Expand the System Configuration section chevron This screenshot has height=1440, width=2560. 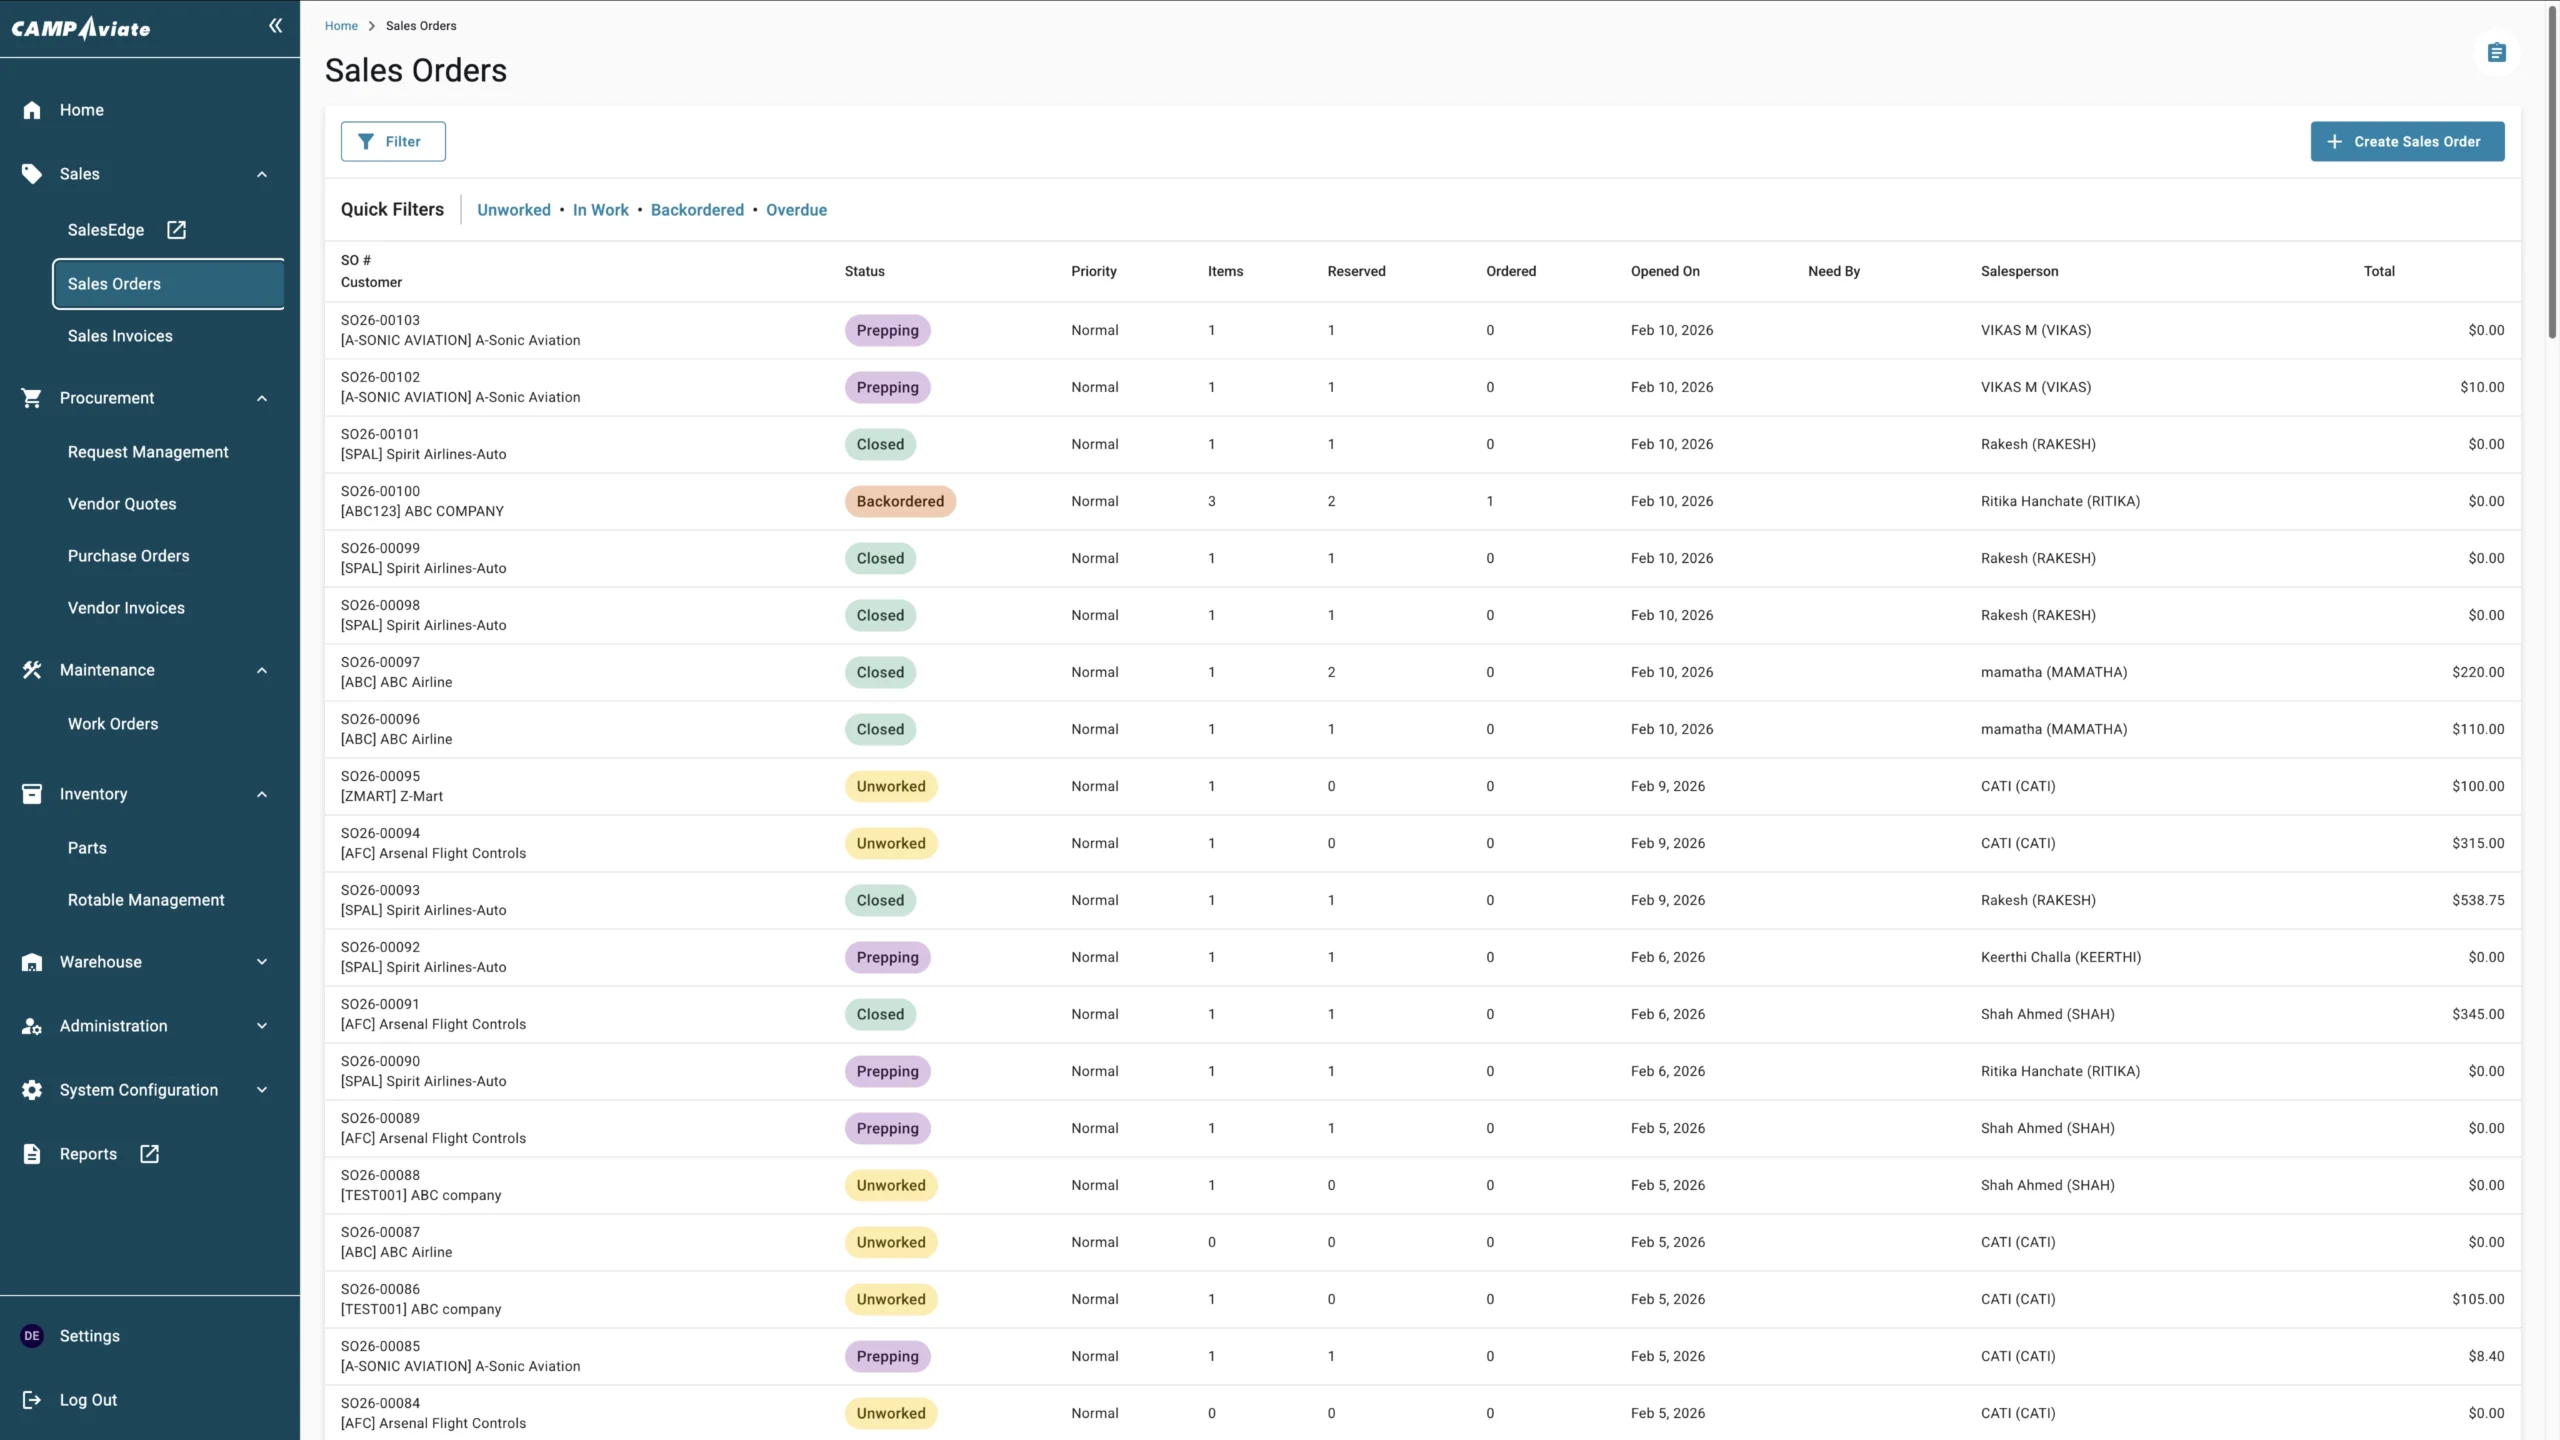click(x=262, y=1090)
